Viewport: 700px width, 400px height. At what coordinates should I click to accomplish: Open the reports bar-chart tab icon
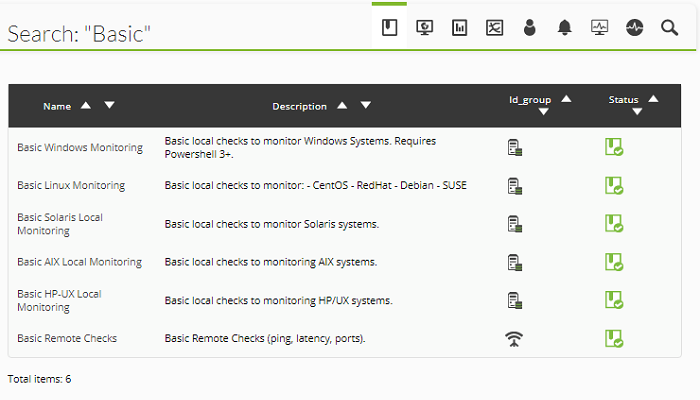tap(459, 28)
